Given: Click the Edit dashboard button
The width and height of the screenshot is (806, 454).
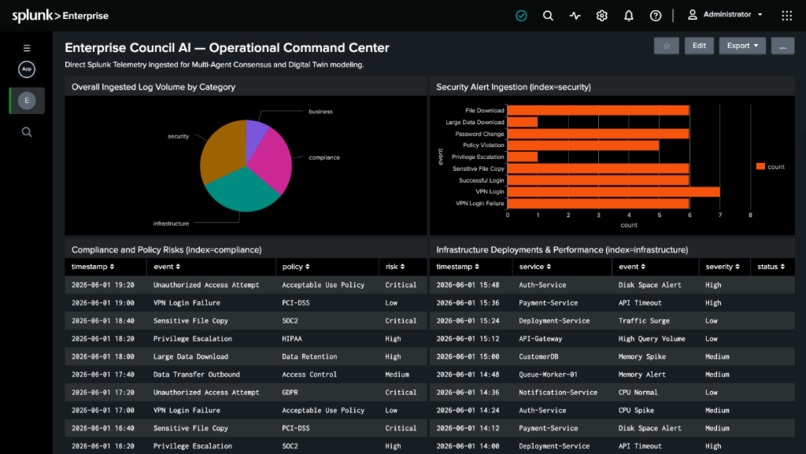Looking at the screenshot, I should 699,46.
